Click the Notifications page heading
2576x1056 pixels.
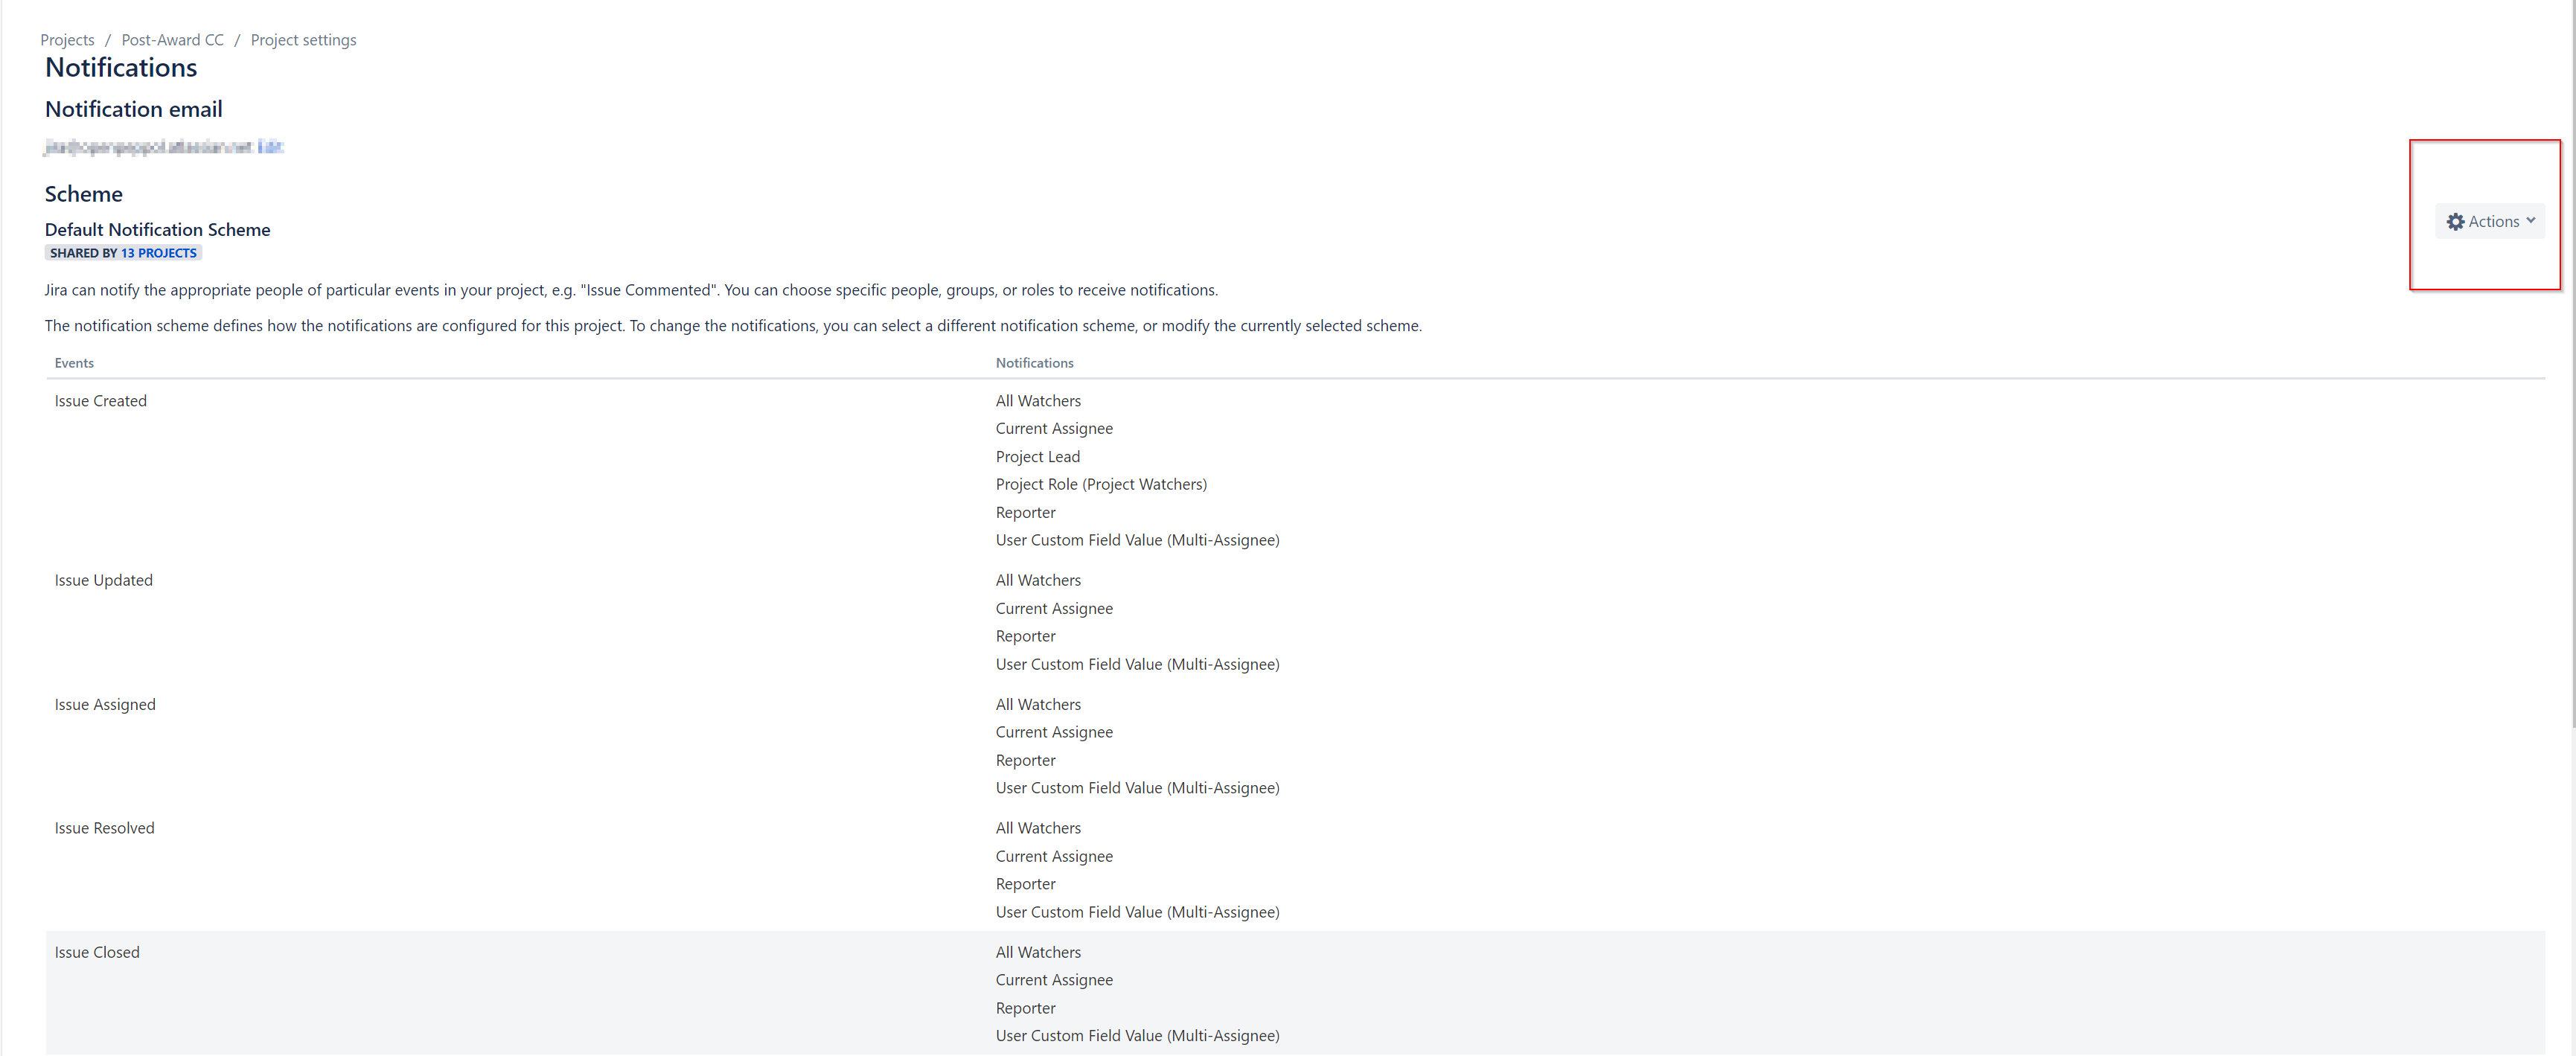point(121,67)
